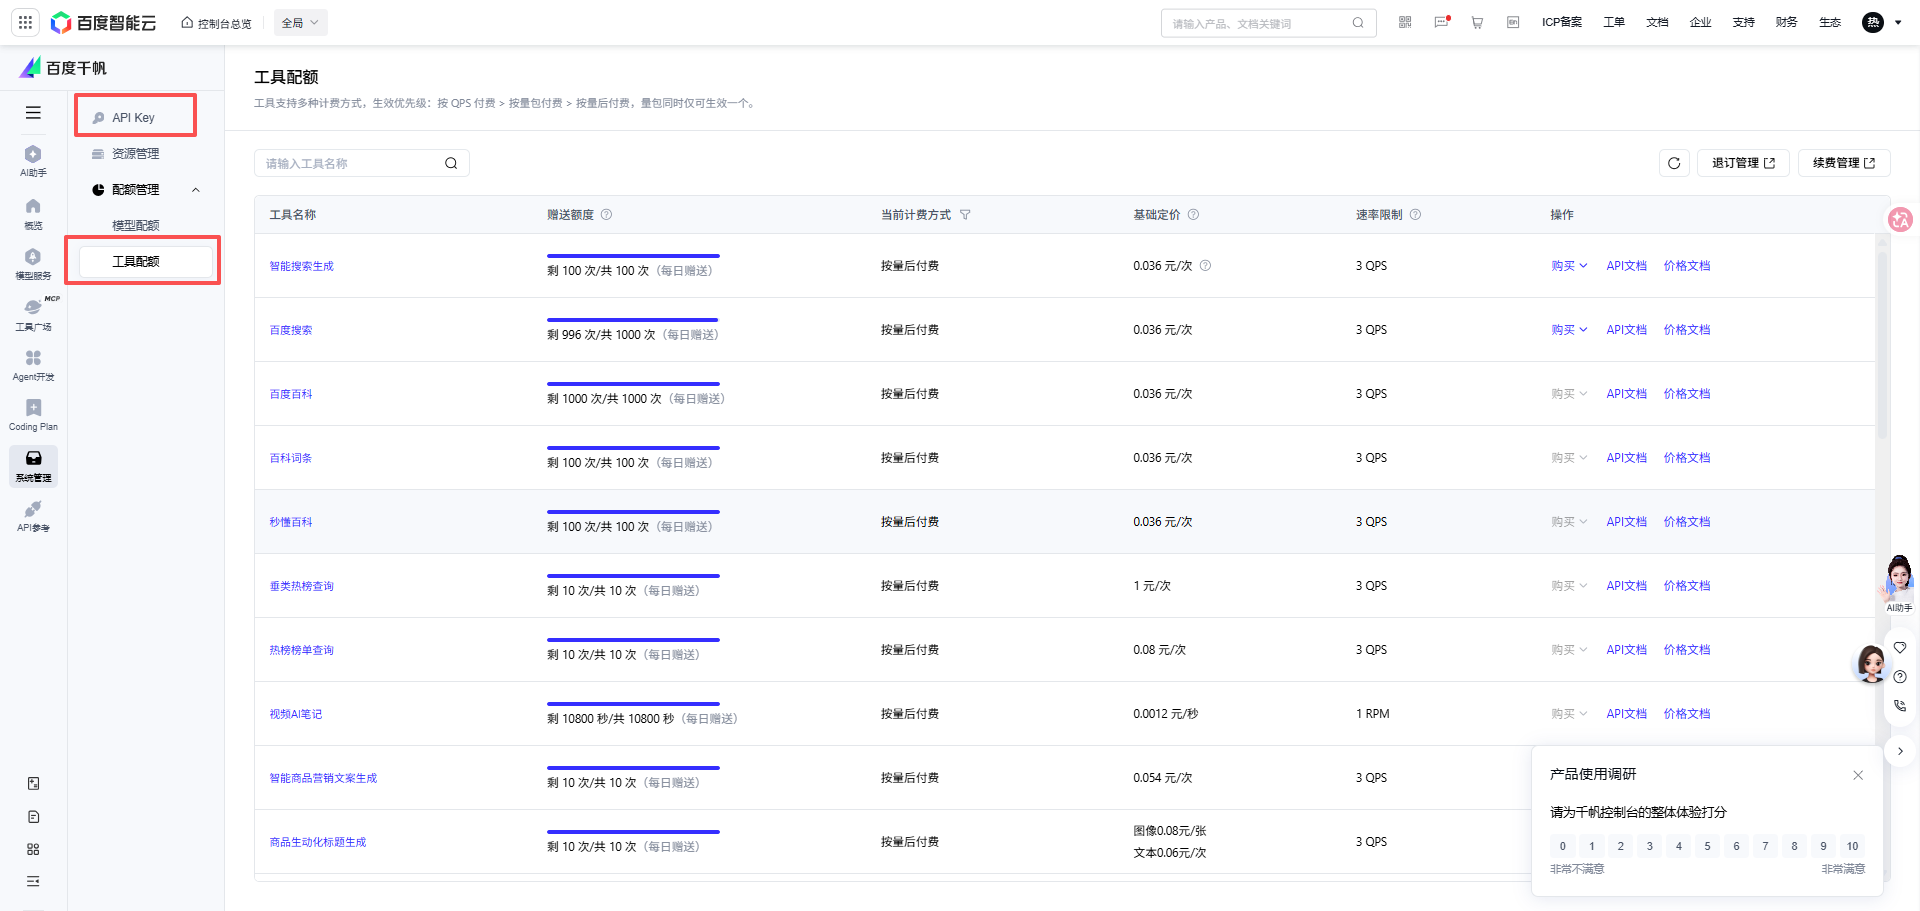Rate the console 5 in the survey
This screenshot has height=911, width=1920.
coord(1707,846)
